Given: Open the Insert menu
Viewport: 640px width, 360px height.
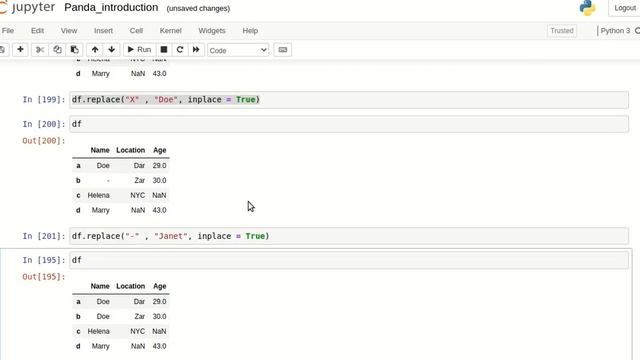Looking at the screenshot, I should point(103,31).
